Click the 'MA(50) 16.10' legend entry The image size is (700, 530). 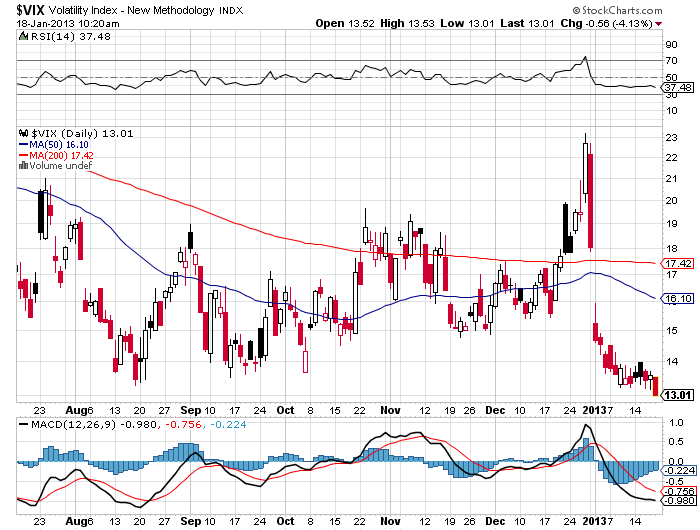coord(59,145)
